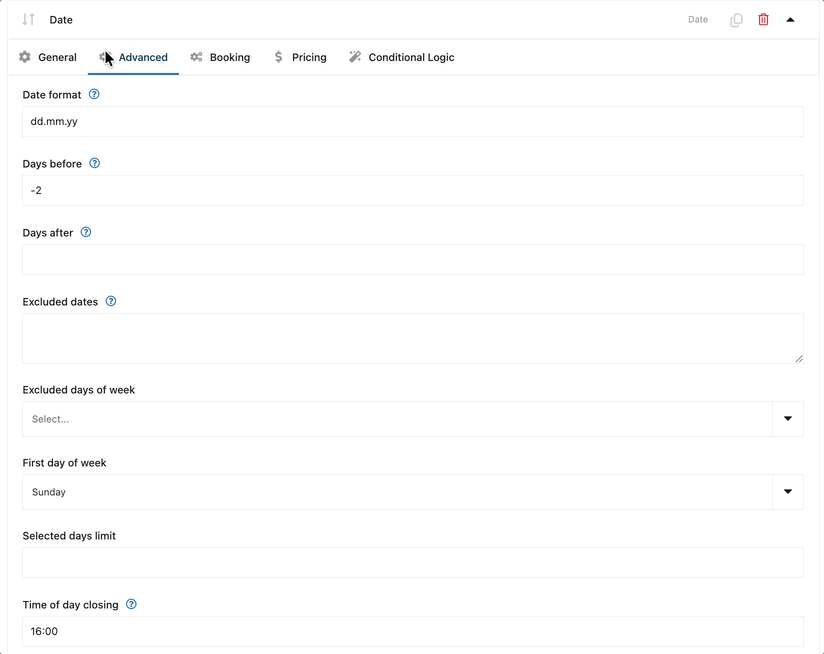This screenshot has width=824, height=654.
Task: Click the Selected days limit input field
Action: click(412, 562)
